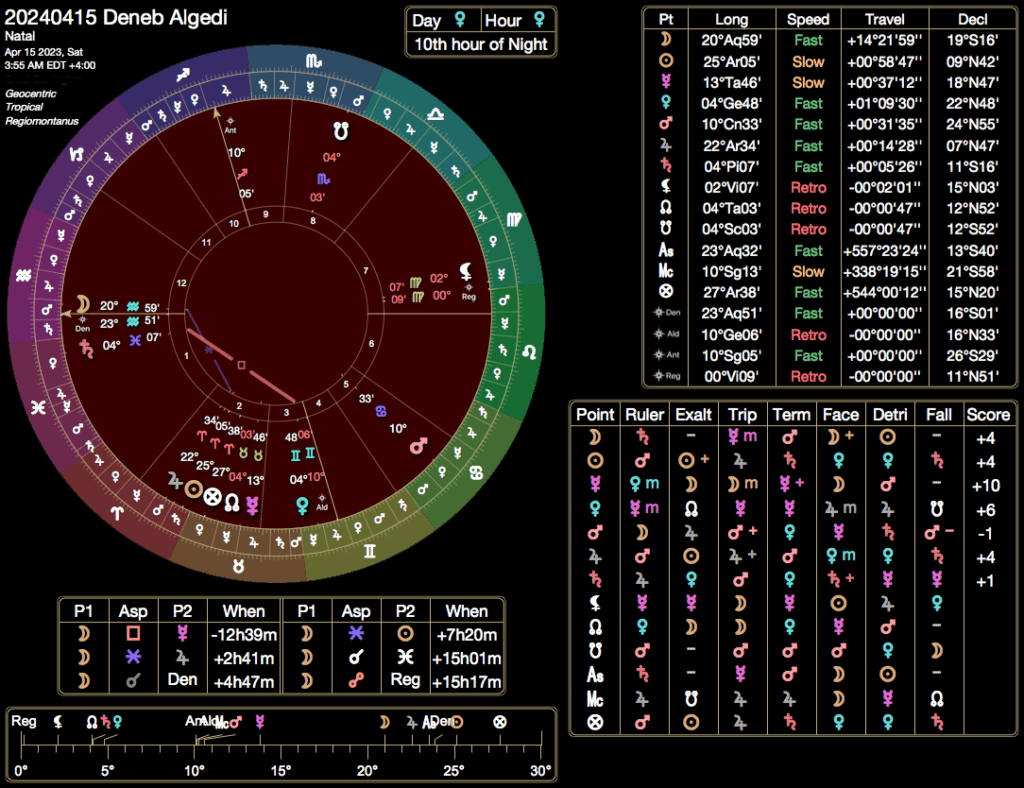Click the Venus glyph beside Hour
Image resolution: width=1024 pixels, height=788 pixels.
click(x=539, y=20)
